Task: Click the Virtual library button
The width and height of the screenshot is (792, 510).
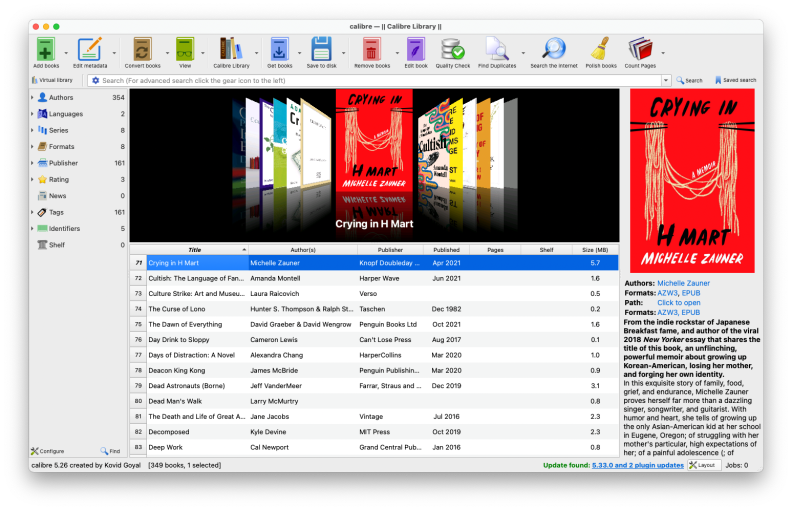Action: [x=53, y=80]
